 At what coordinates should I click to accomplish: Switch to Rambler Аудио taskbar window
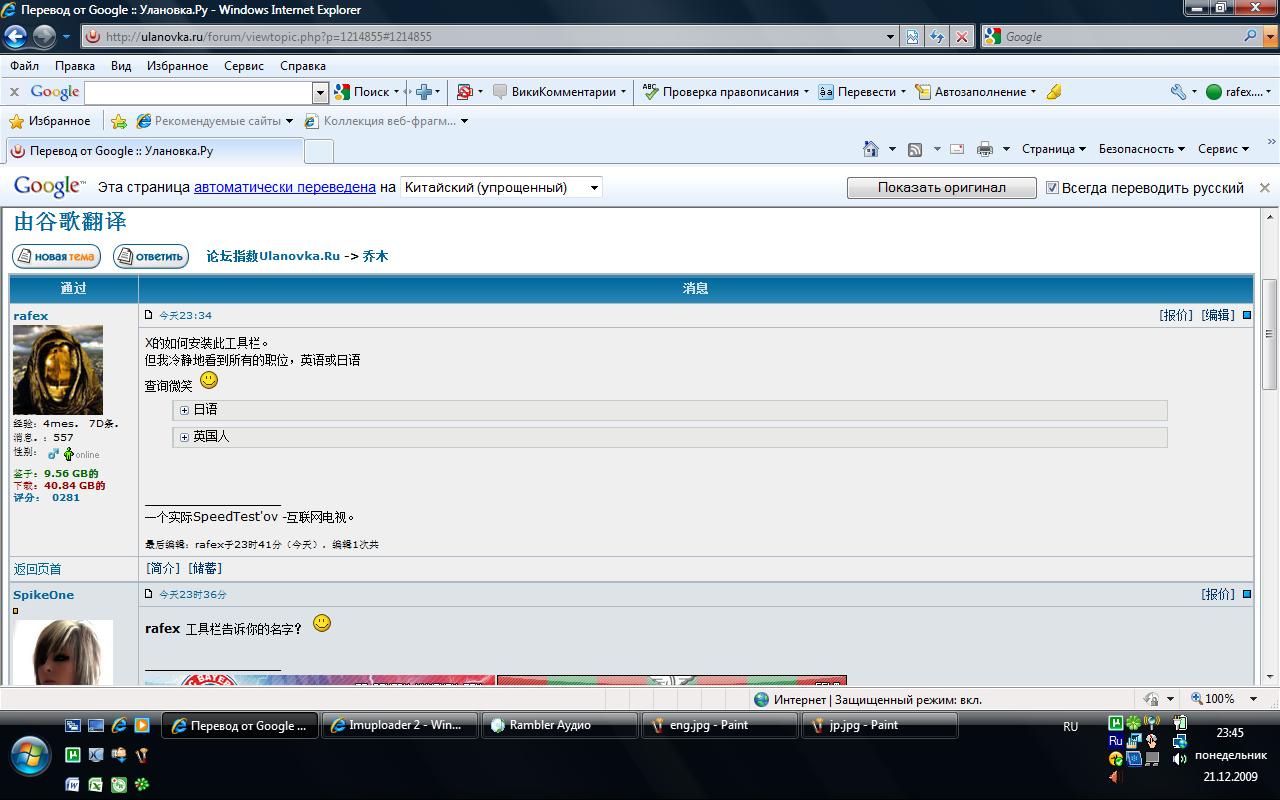(x=559, y=725)
